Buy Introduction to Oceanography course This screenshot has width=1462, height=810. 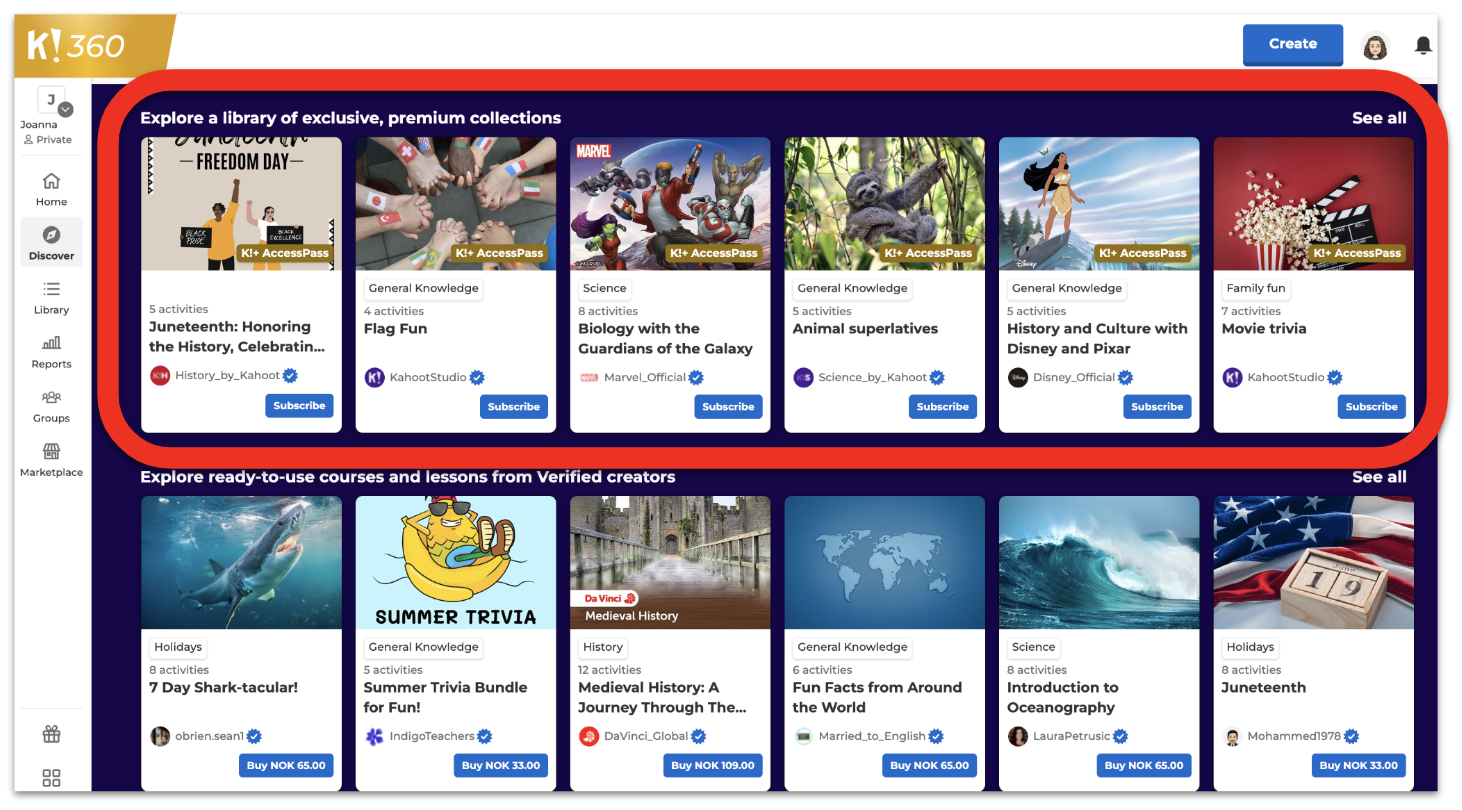point(1144,766)
